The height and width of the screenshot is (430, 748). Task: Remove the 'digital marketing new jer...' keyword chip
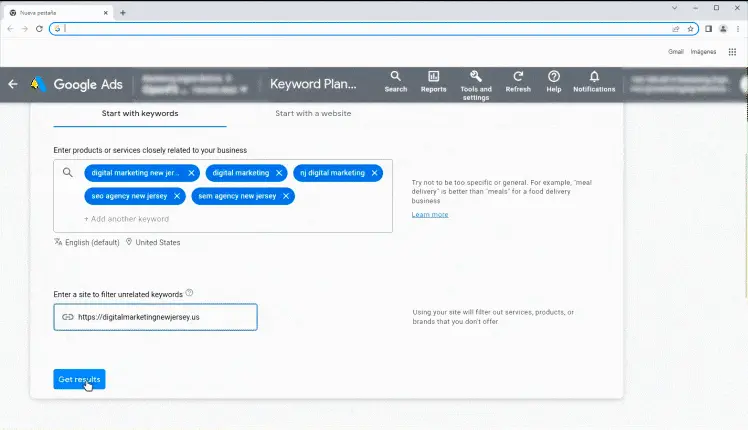[x=191, y=173]
